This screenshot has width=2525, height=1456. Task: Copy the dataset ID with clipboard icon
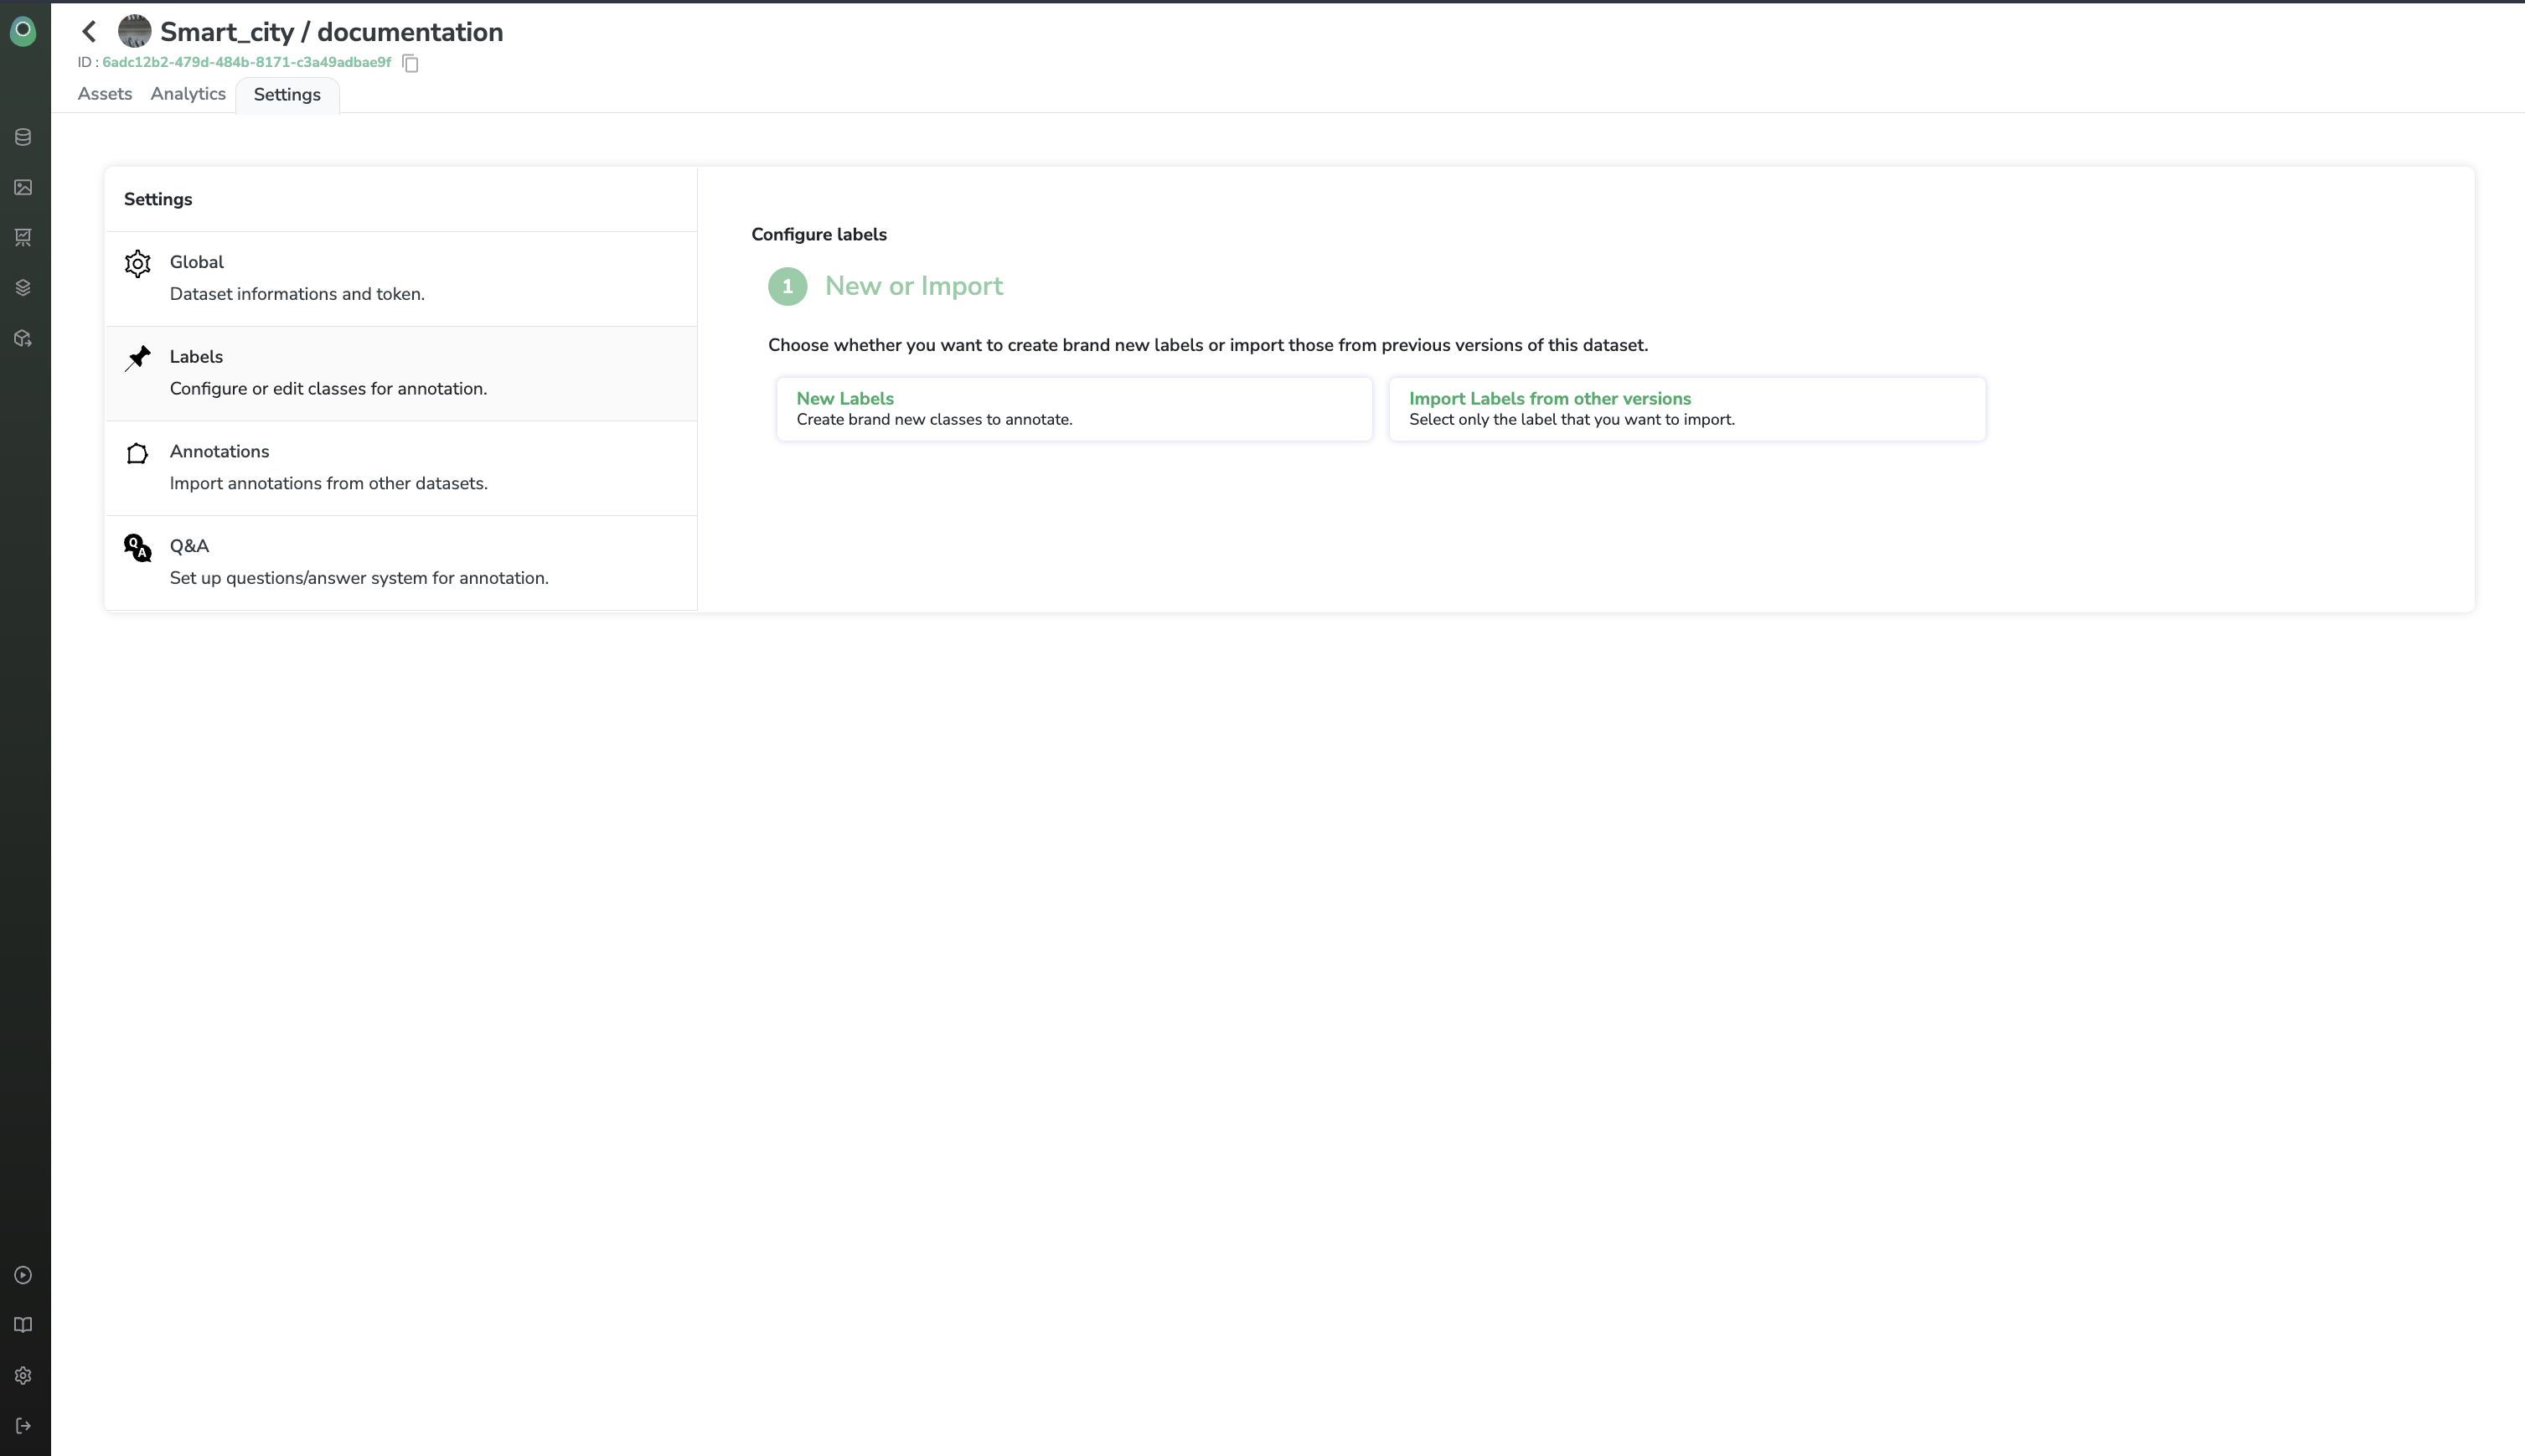[x=410, y=63]
